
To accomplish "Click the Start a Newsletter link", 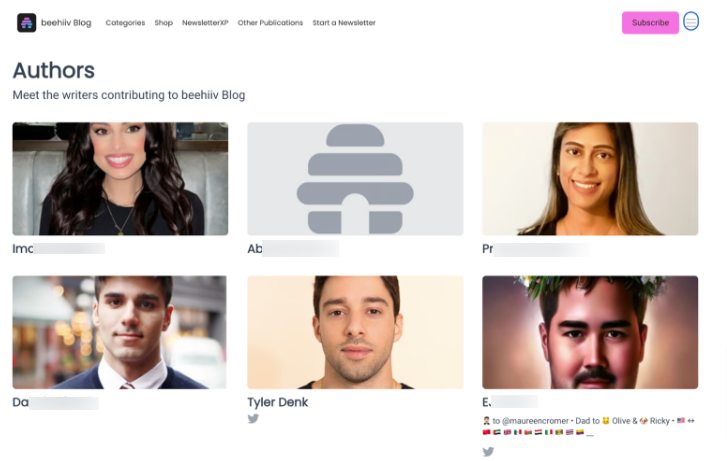I will [x=344, y=23].
